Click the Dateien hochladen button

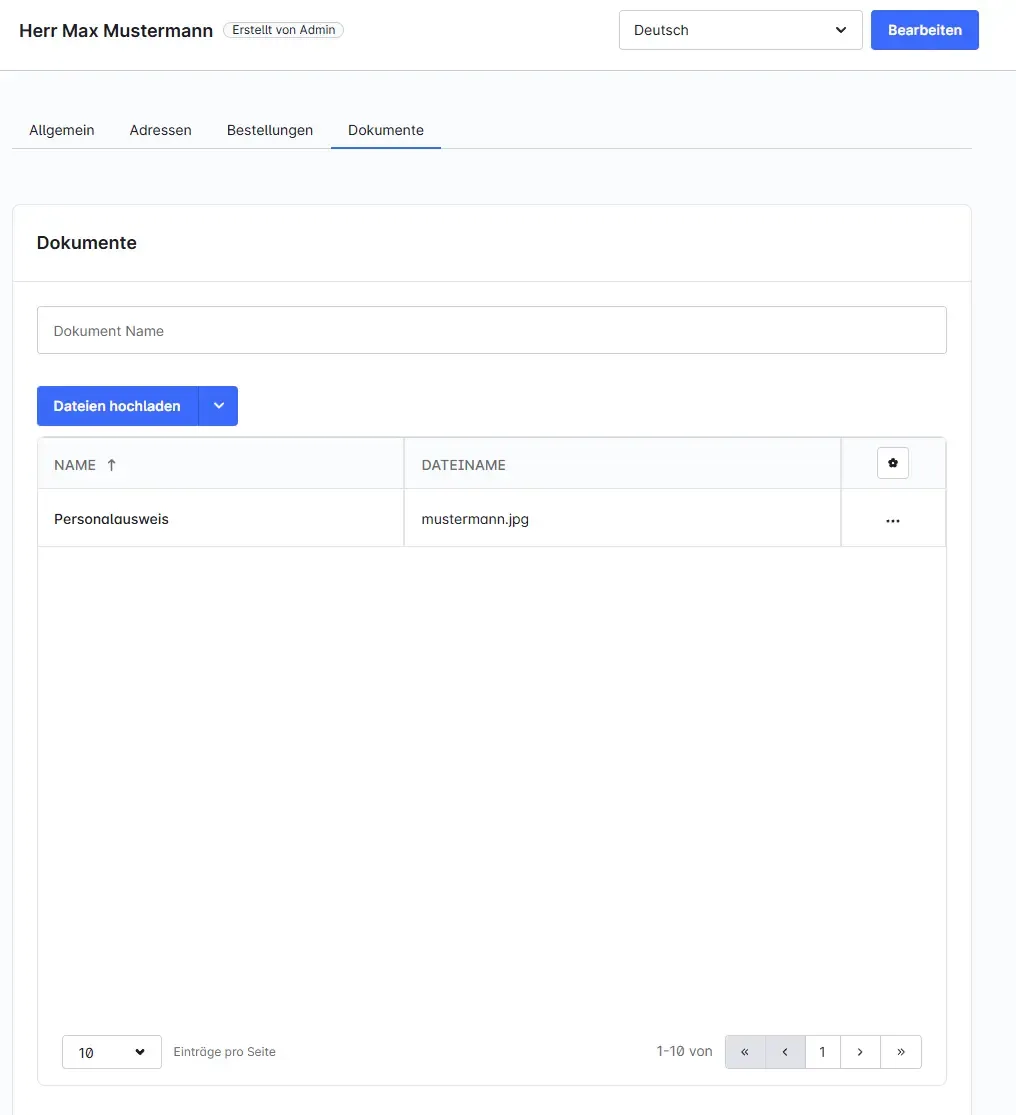[117, 406]
